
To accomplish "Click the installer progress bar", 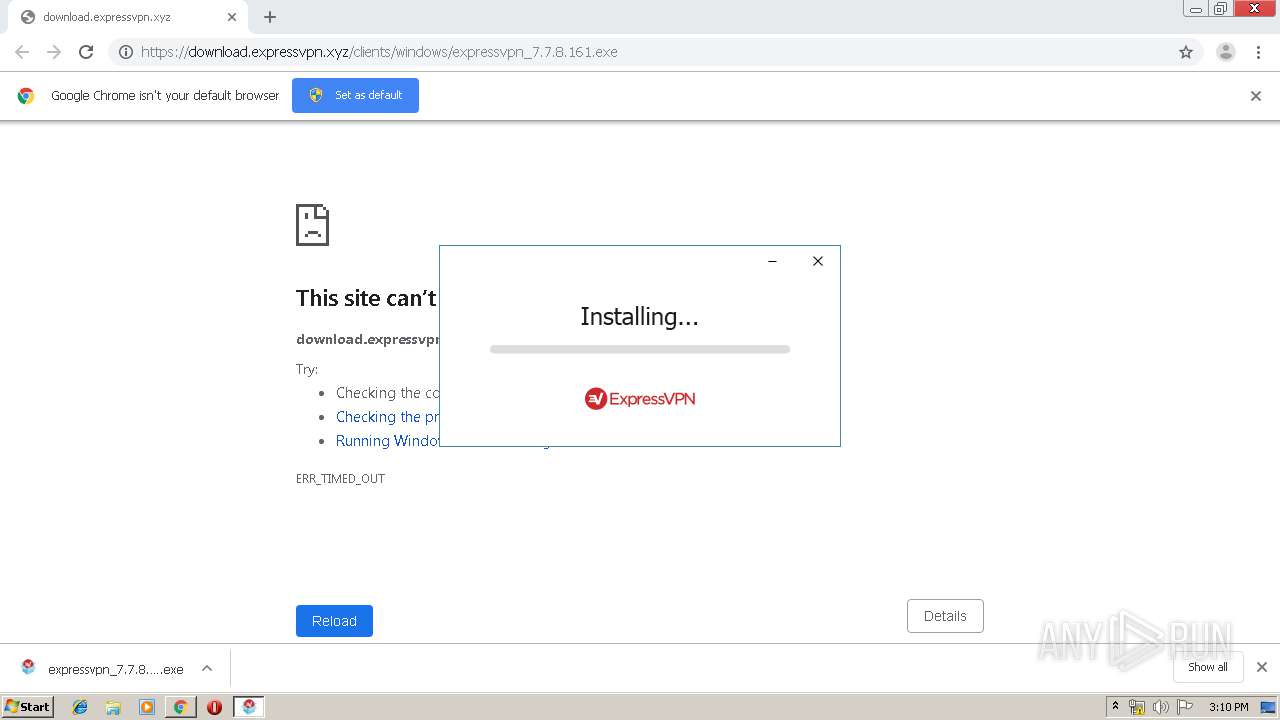I will (640, 349).
